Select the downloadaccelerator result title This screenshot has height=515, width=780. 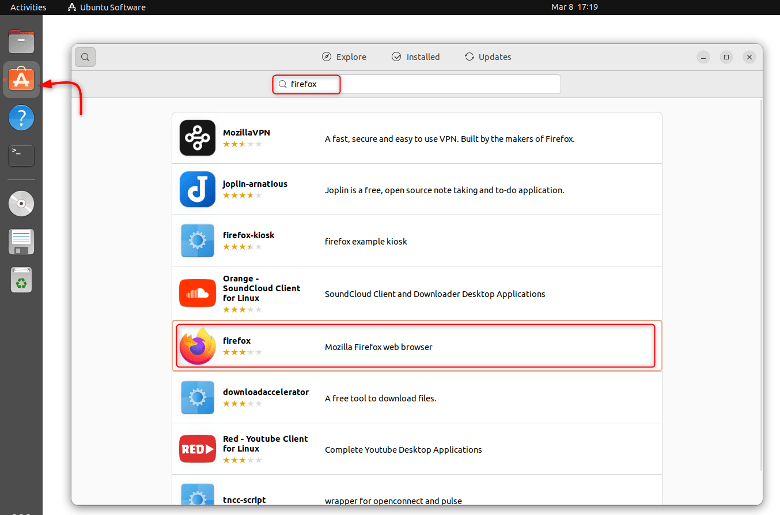coord(266,392)
